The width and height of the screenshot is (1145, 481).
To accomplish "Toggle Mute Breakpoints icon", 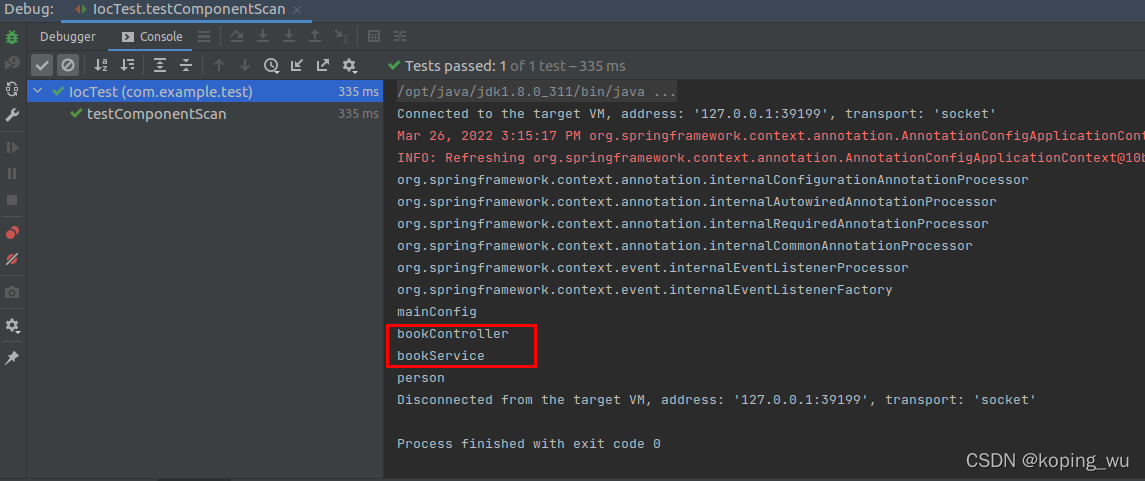I will (x=12, y=259).
